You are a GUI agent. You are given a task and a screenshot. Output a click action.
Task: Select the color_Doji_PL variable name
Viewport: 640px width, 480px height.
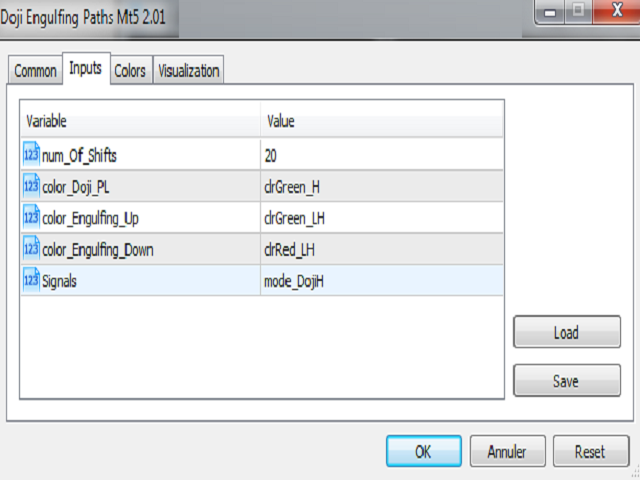(x=76, y=187)
